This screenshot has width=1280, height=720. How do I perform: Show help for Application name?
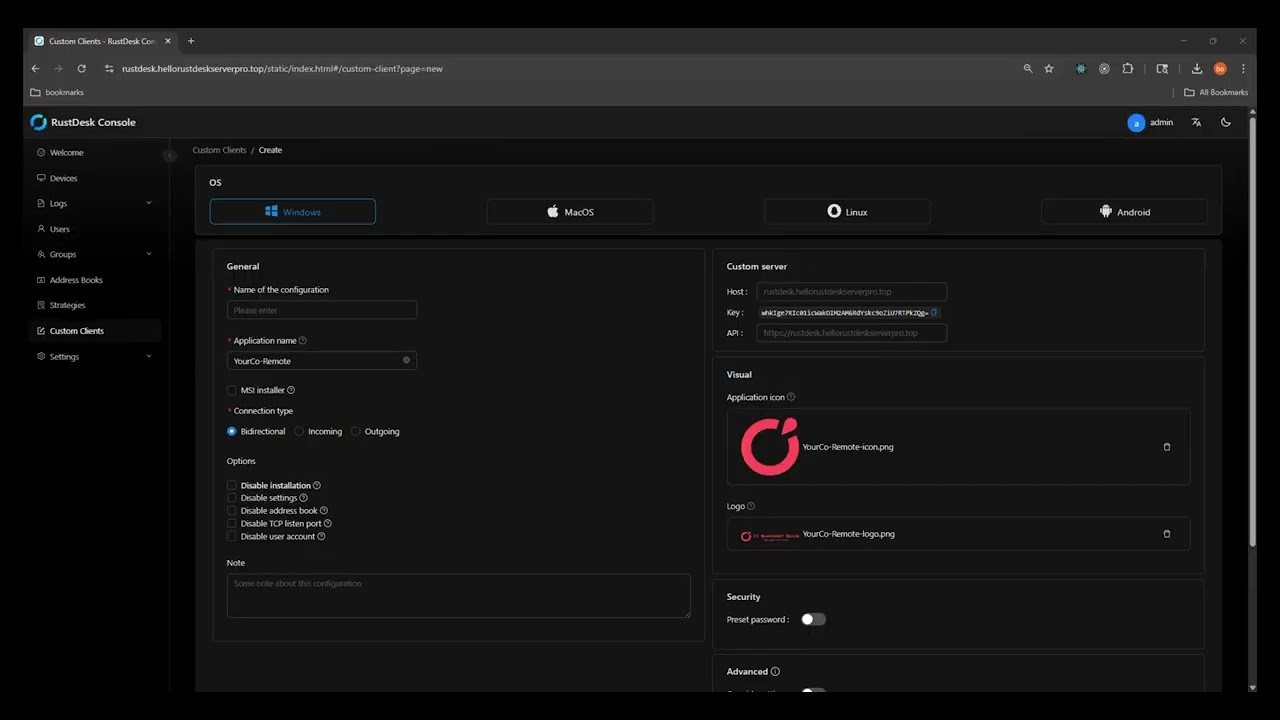(303, 341)
